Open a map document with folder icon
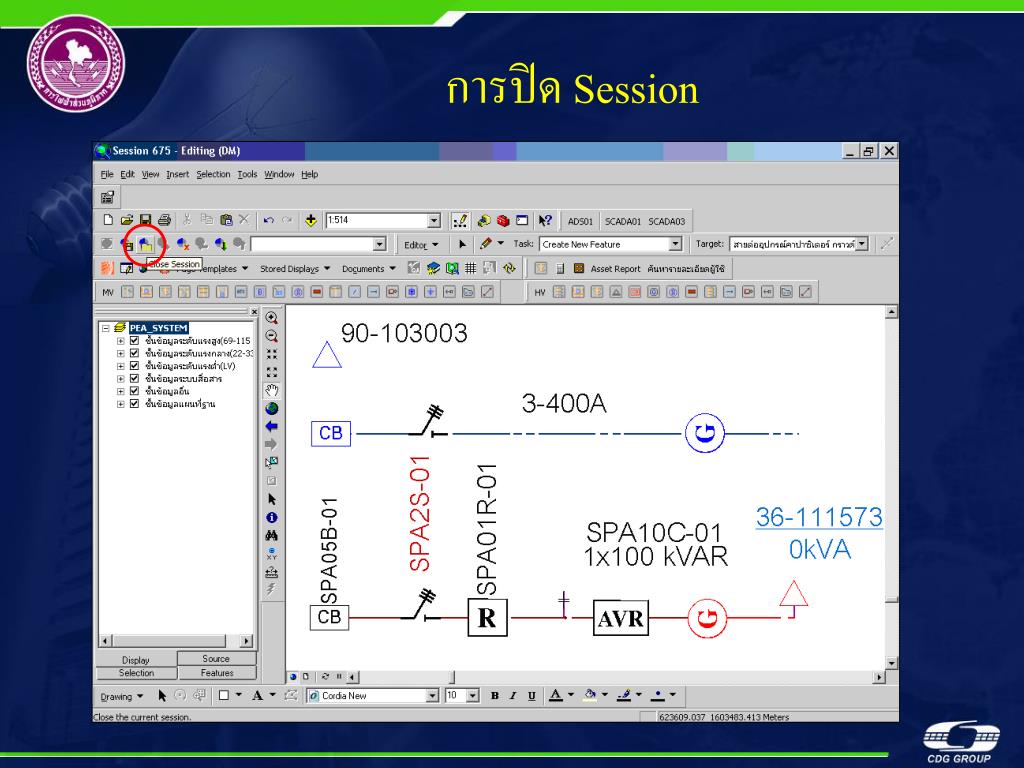The height and width of the screenshot is (768, 1024). 127,220
